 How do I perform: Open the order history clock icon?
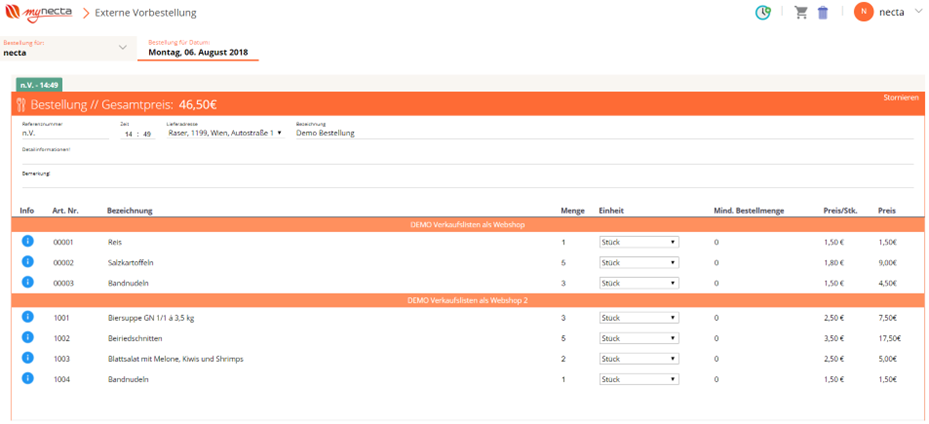(763, 13)
